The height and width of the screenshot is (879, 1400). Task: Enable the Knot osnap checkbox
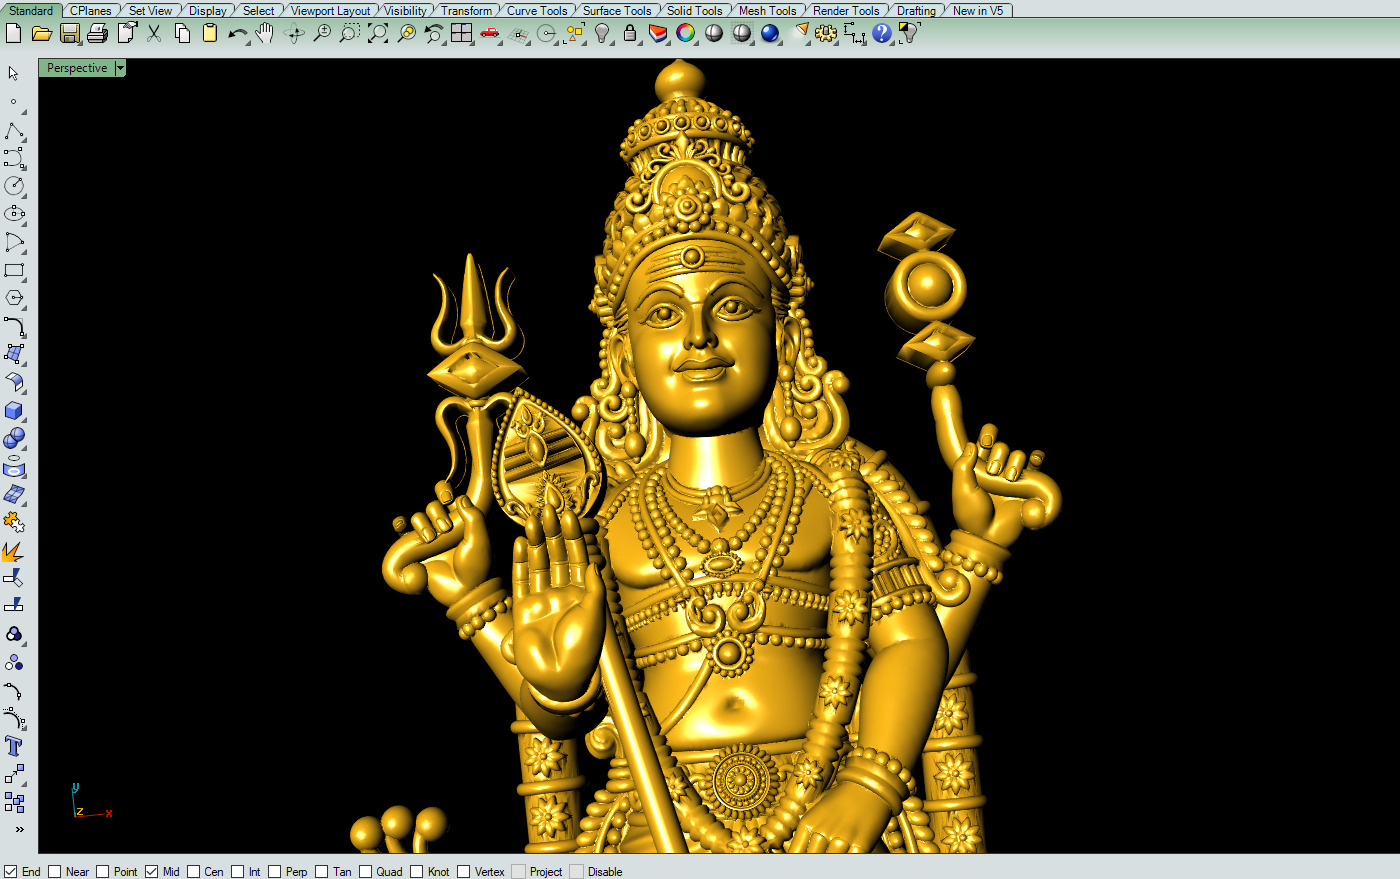417,872
